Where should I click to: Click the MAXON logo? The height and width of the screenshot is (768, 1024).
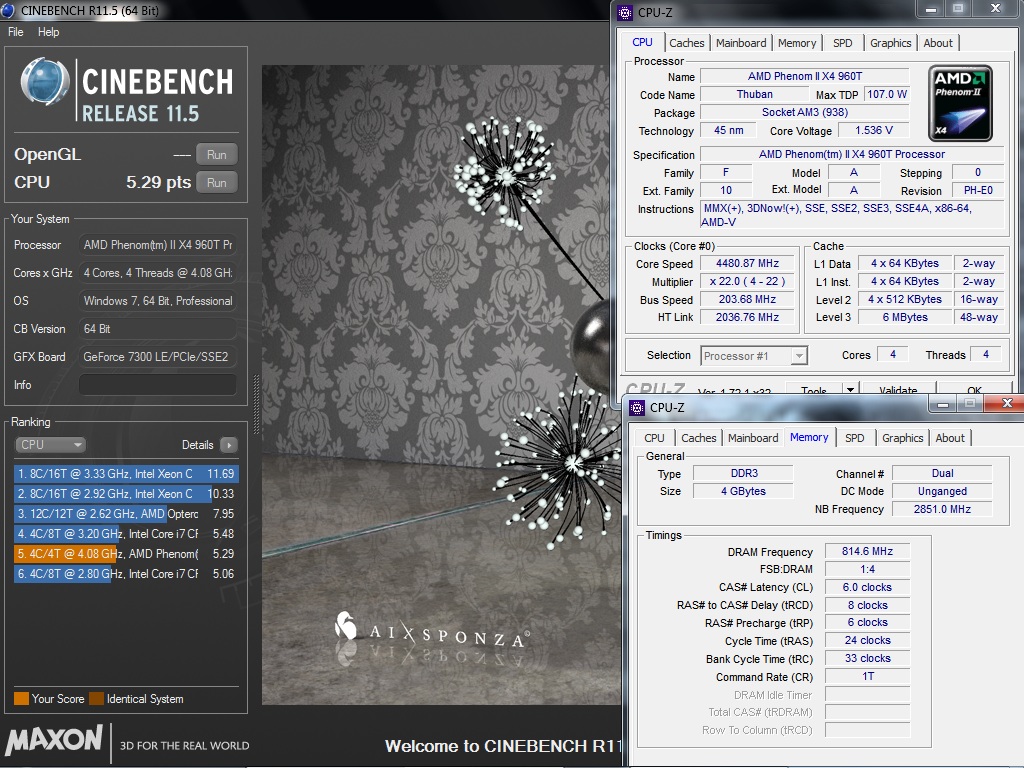pyautogui.click(x=54, y=740)
